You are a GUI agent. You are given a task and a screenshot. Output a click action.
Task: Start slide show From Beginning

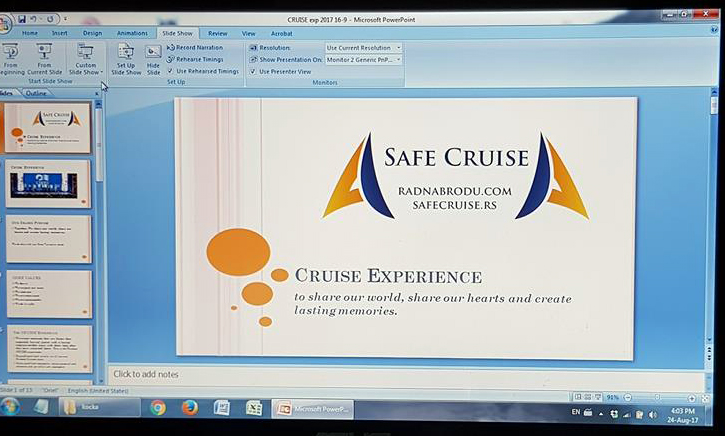(x=11, y=59)
